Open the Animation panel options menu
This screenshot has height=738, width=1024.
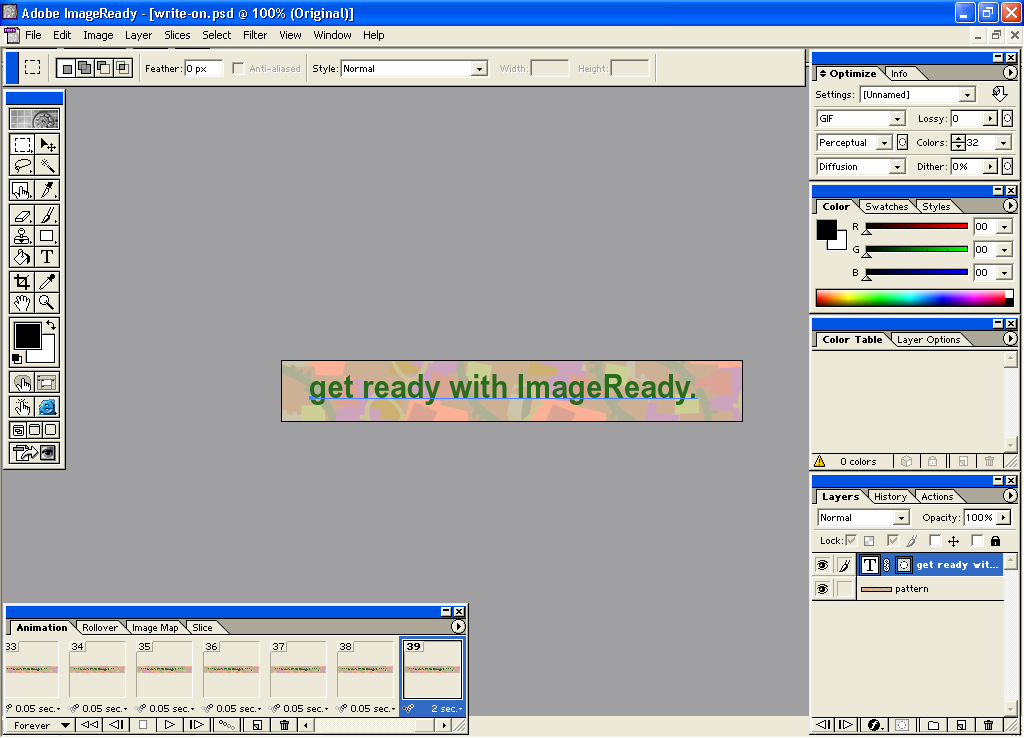(458, 627)
